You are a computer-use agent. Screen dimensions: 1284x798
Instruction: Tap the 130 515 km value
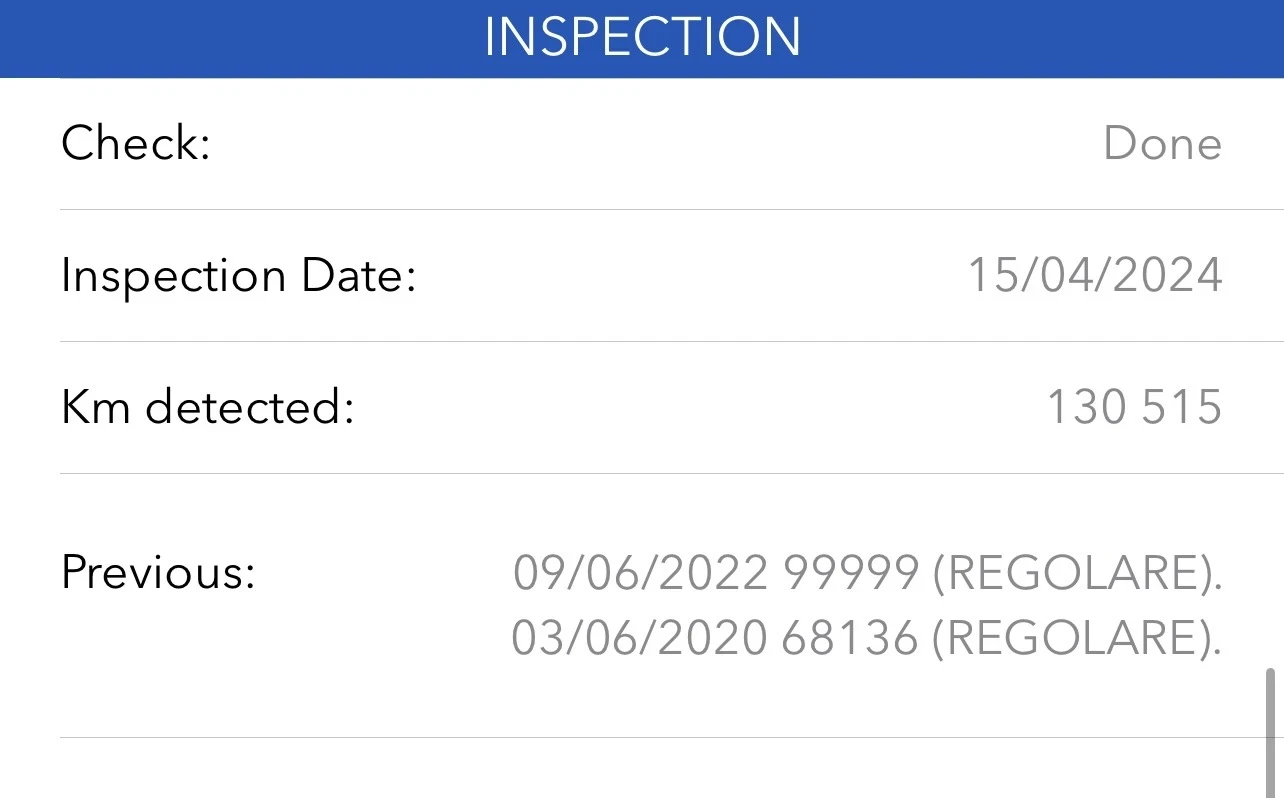pos(1134,408)
